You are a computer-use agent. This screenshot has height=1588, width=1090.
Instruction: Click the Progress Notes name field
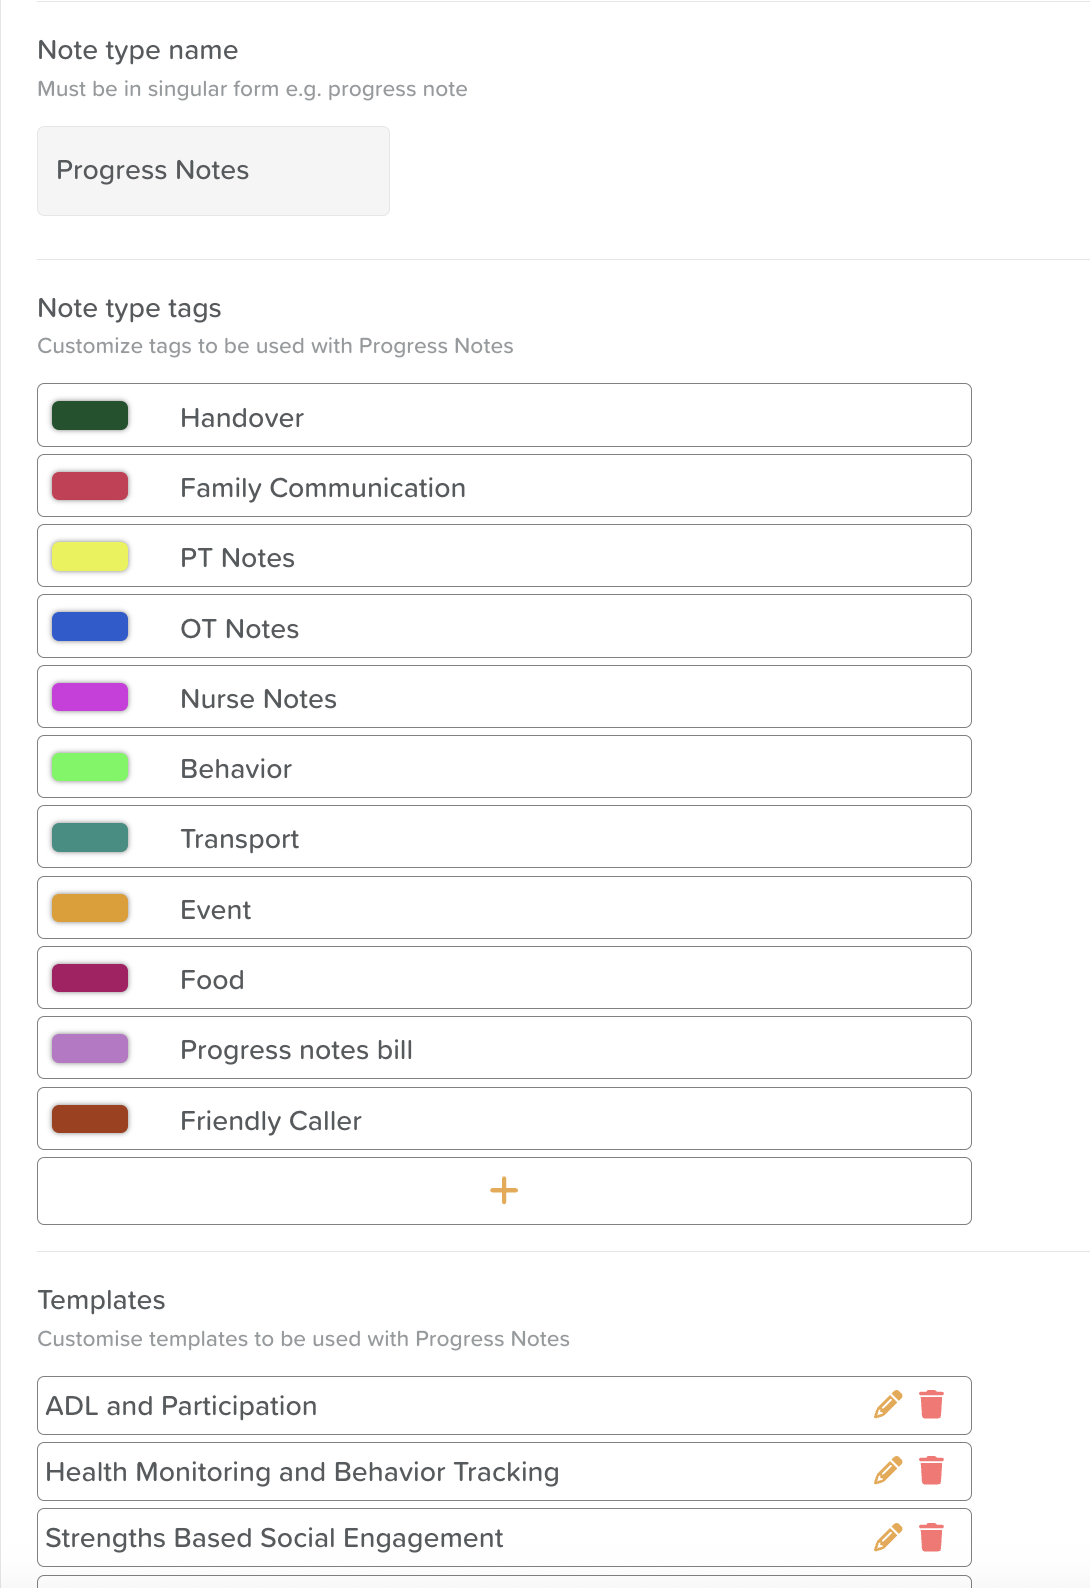pyautogui.click(x=213, y=171)
